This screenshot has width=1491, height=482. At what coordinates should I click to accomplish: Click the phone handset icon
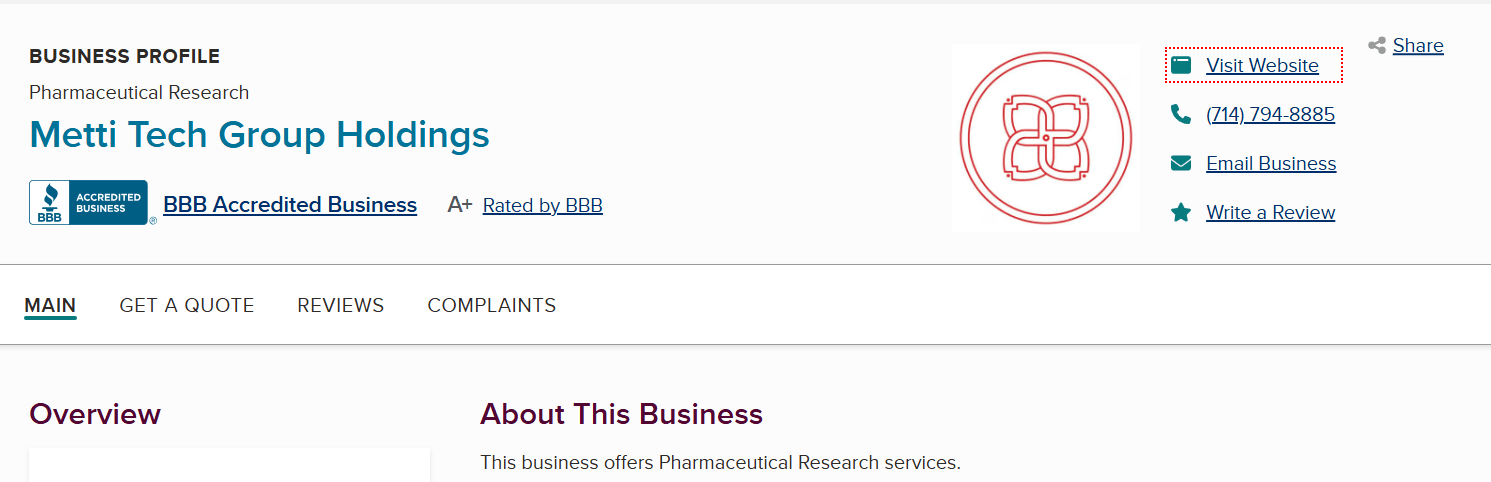pos(1181,115)
